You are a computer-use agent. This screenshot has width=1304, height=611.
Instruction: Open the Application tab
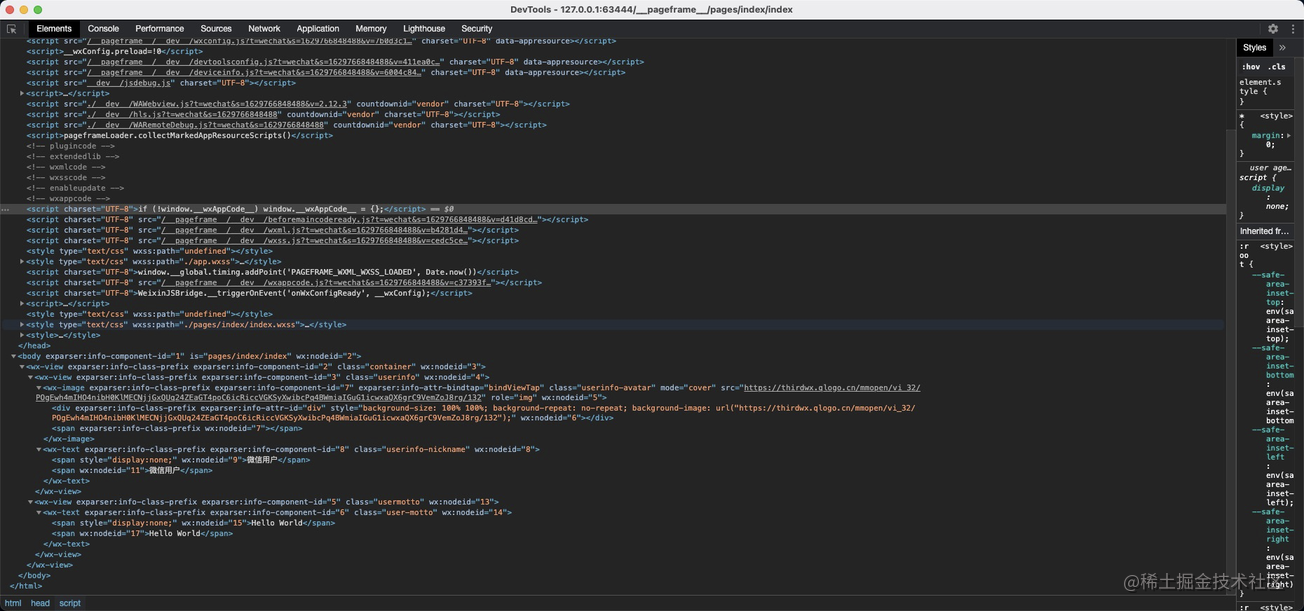click(x=318, y=29)
